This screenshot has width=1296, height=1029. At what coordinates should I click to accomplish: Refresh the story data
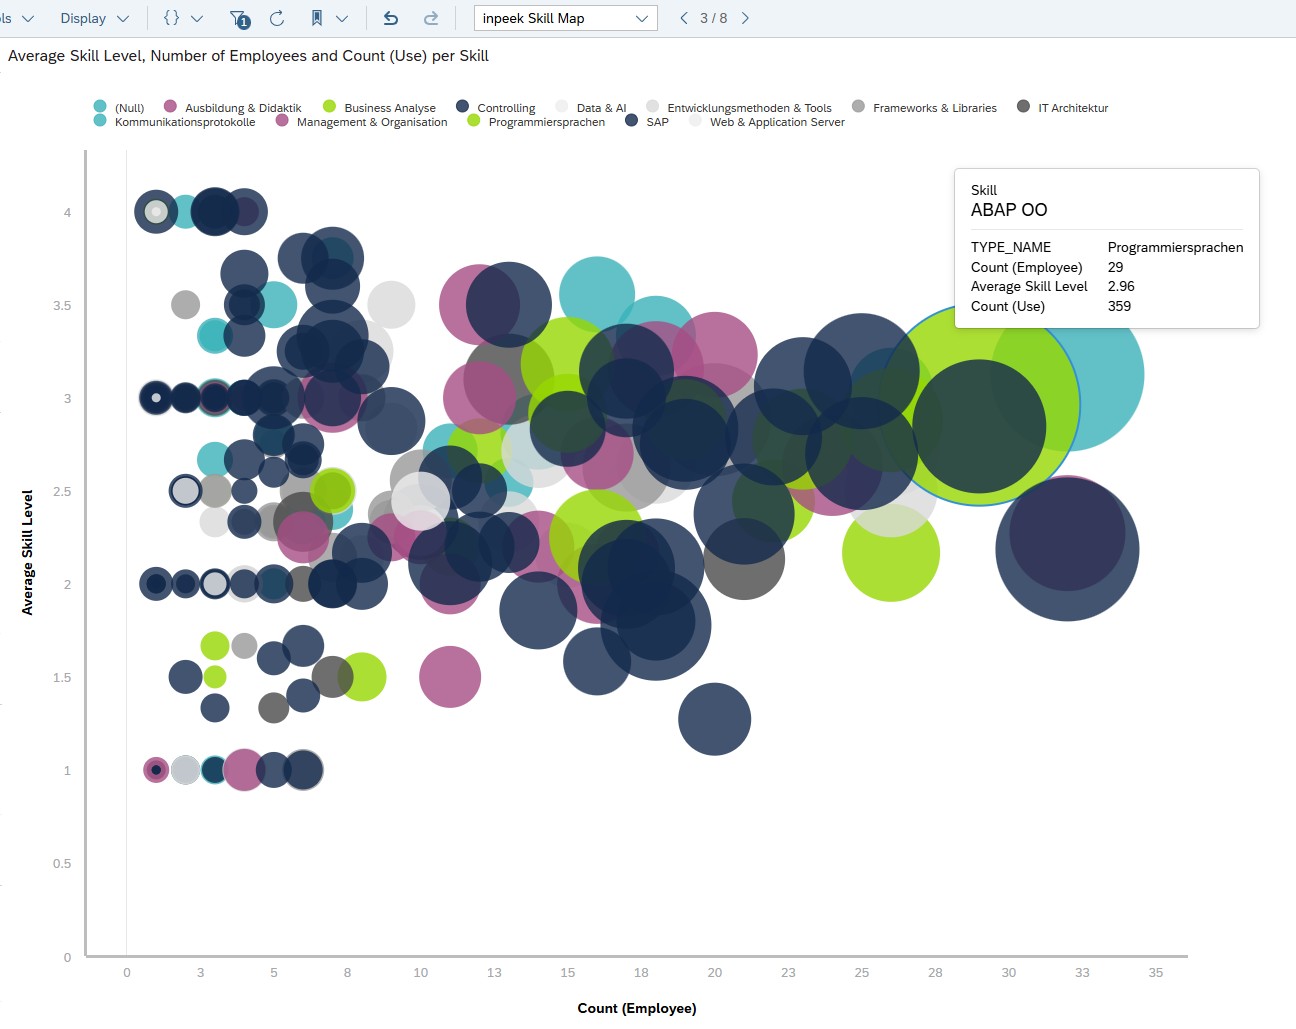click(x=277, y=18)
